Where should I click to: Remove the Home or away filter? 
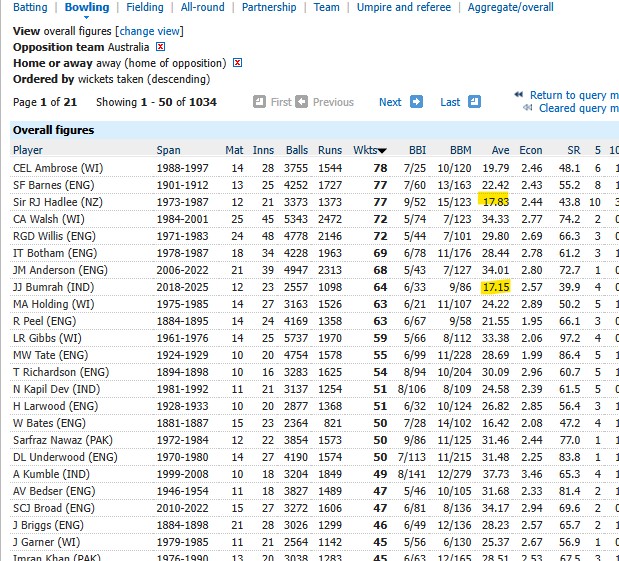pyautogui.click(x=238, y=62)
